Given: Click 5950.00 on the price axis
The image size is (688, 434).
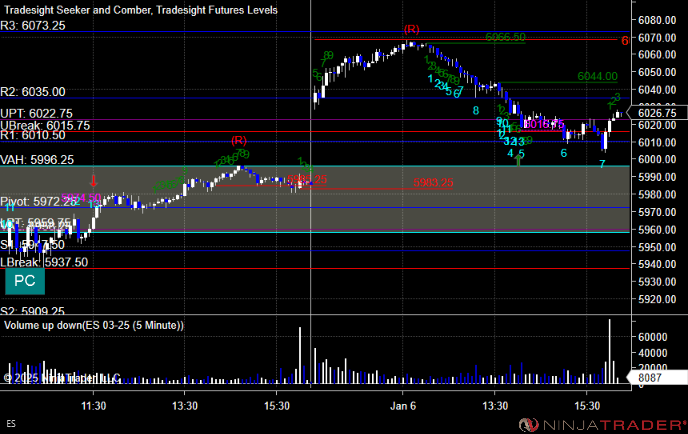Looking at the screenshot, I should tap(657, 247).
